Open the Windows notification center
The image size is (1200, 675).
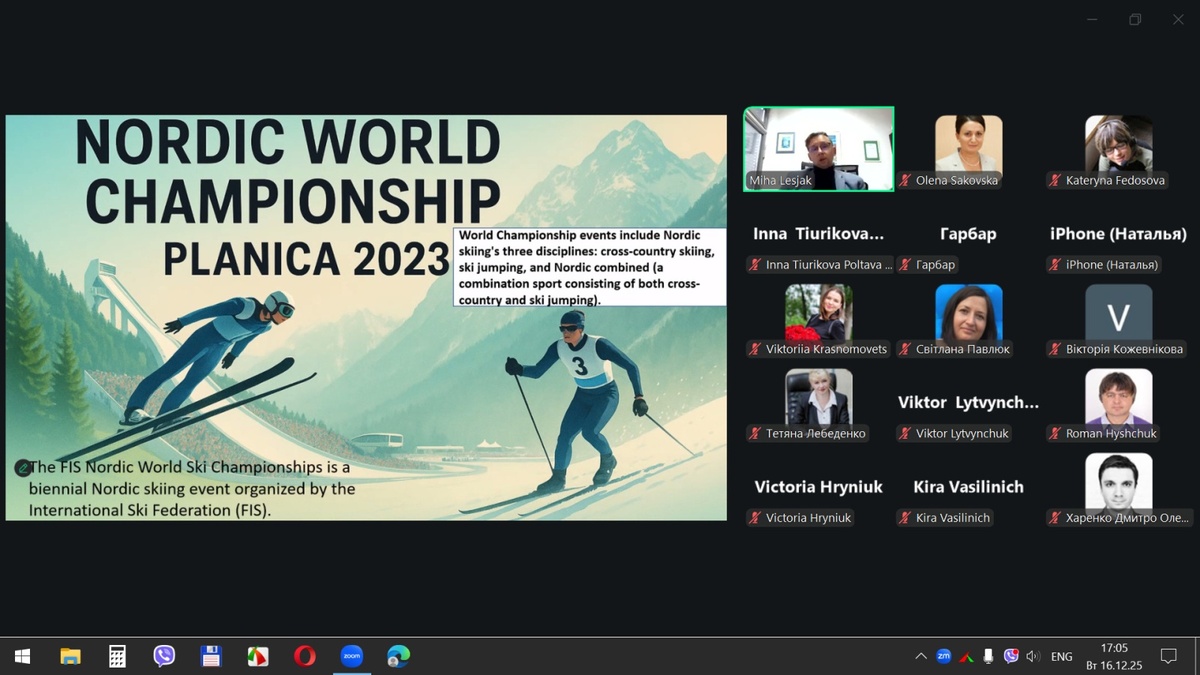click(x=1167, y=656)
